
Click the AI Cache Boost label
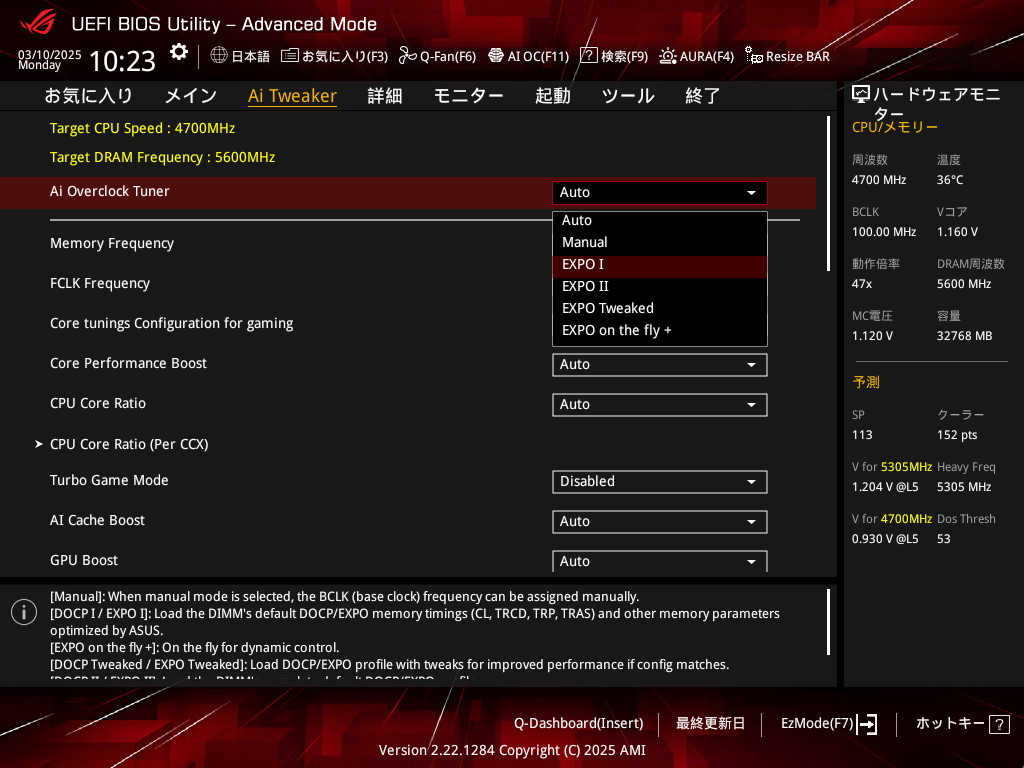[97, 520]
